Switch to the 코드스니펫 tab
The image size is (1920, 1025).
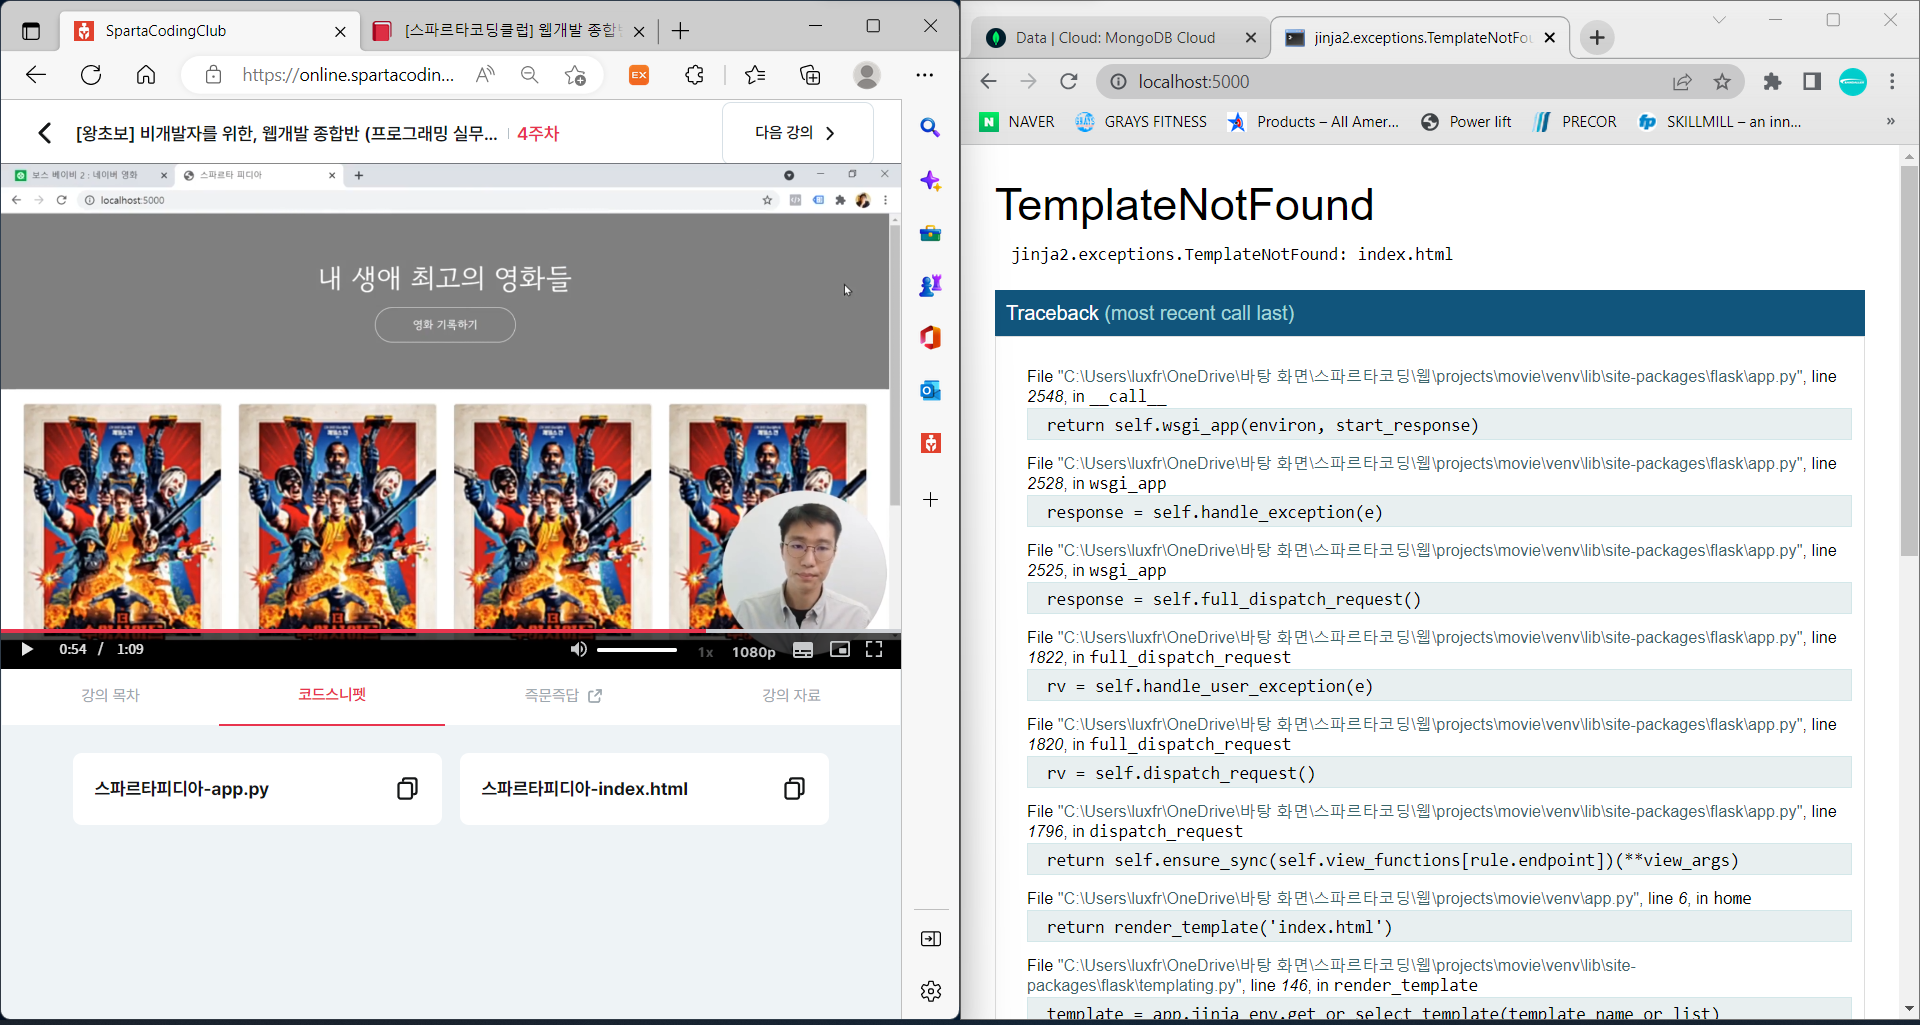[x=332, y=694]
